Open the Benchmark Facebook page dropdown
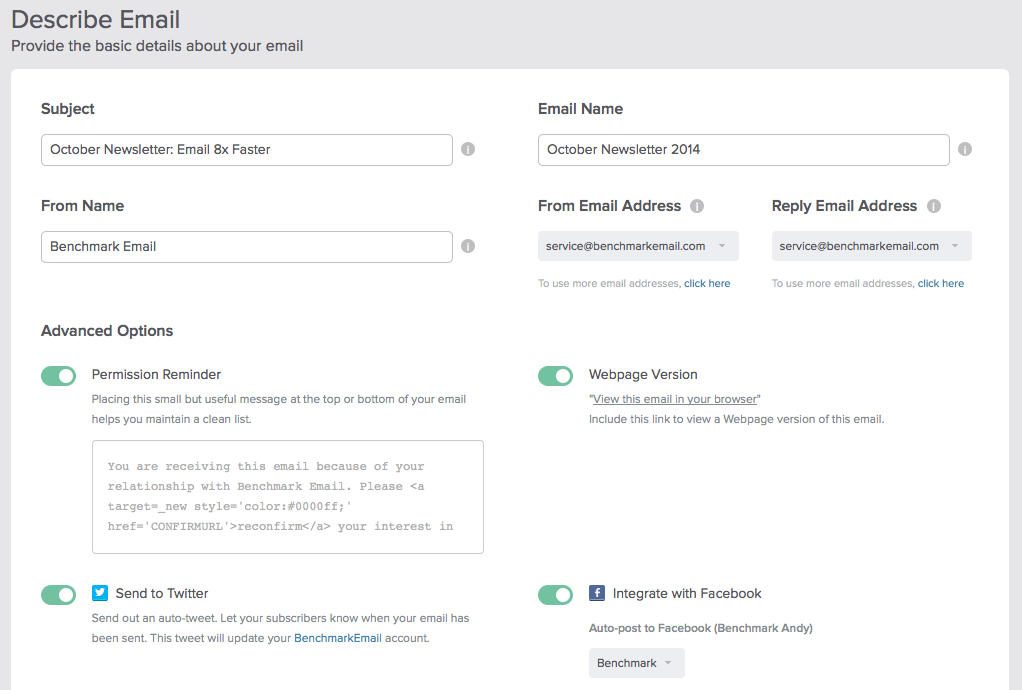 pos(636,663)
